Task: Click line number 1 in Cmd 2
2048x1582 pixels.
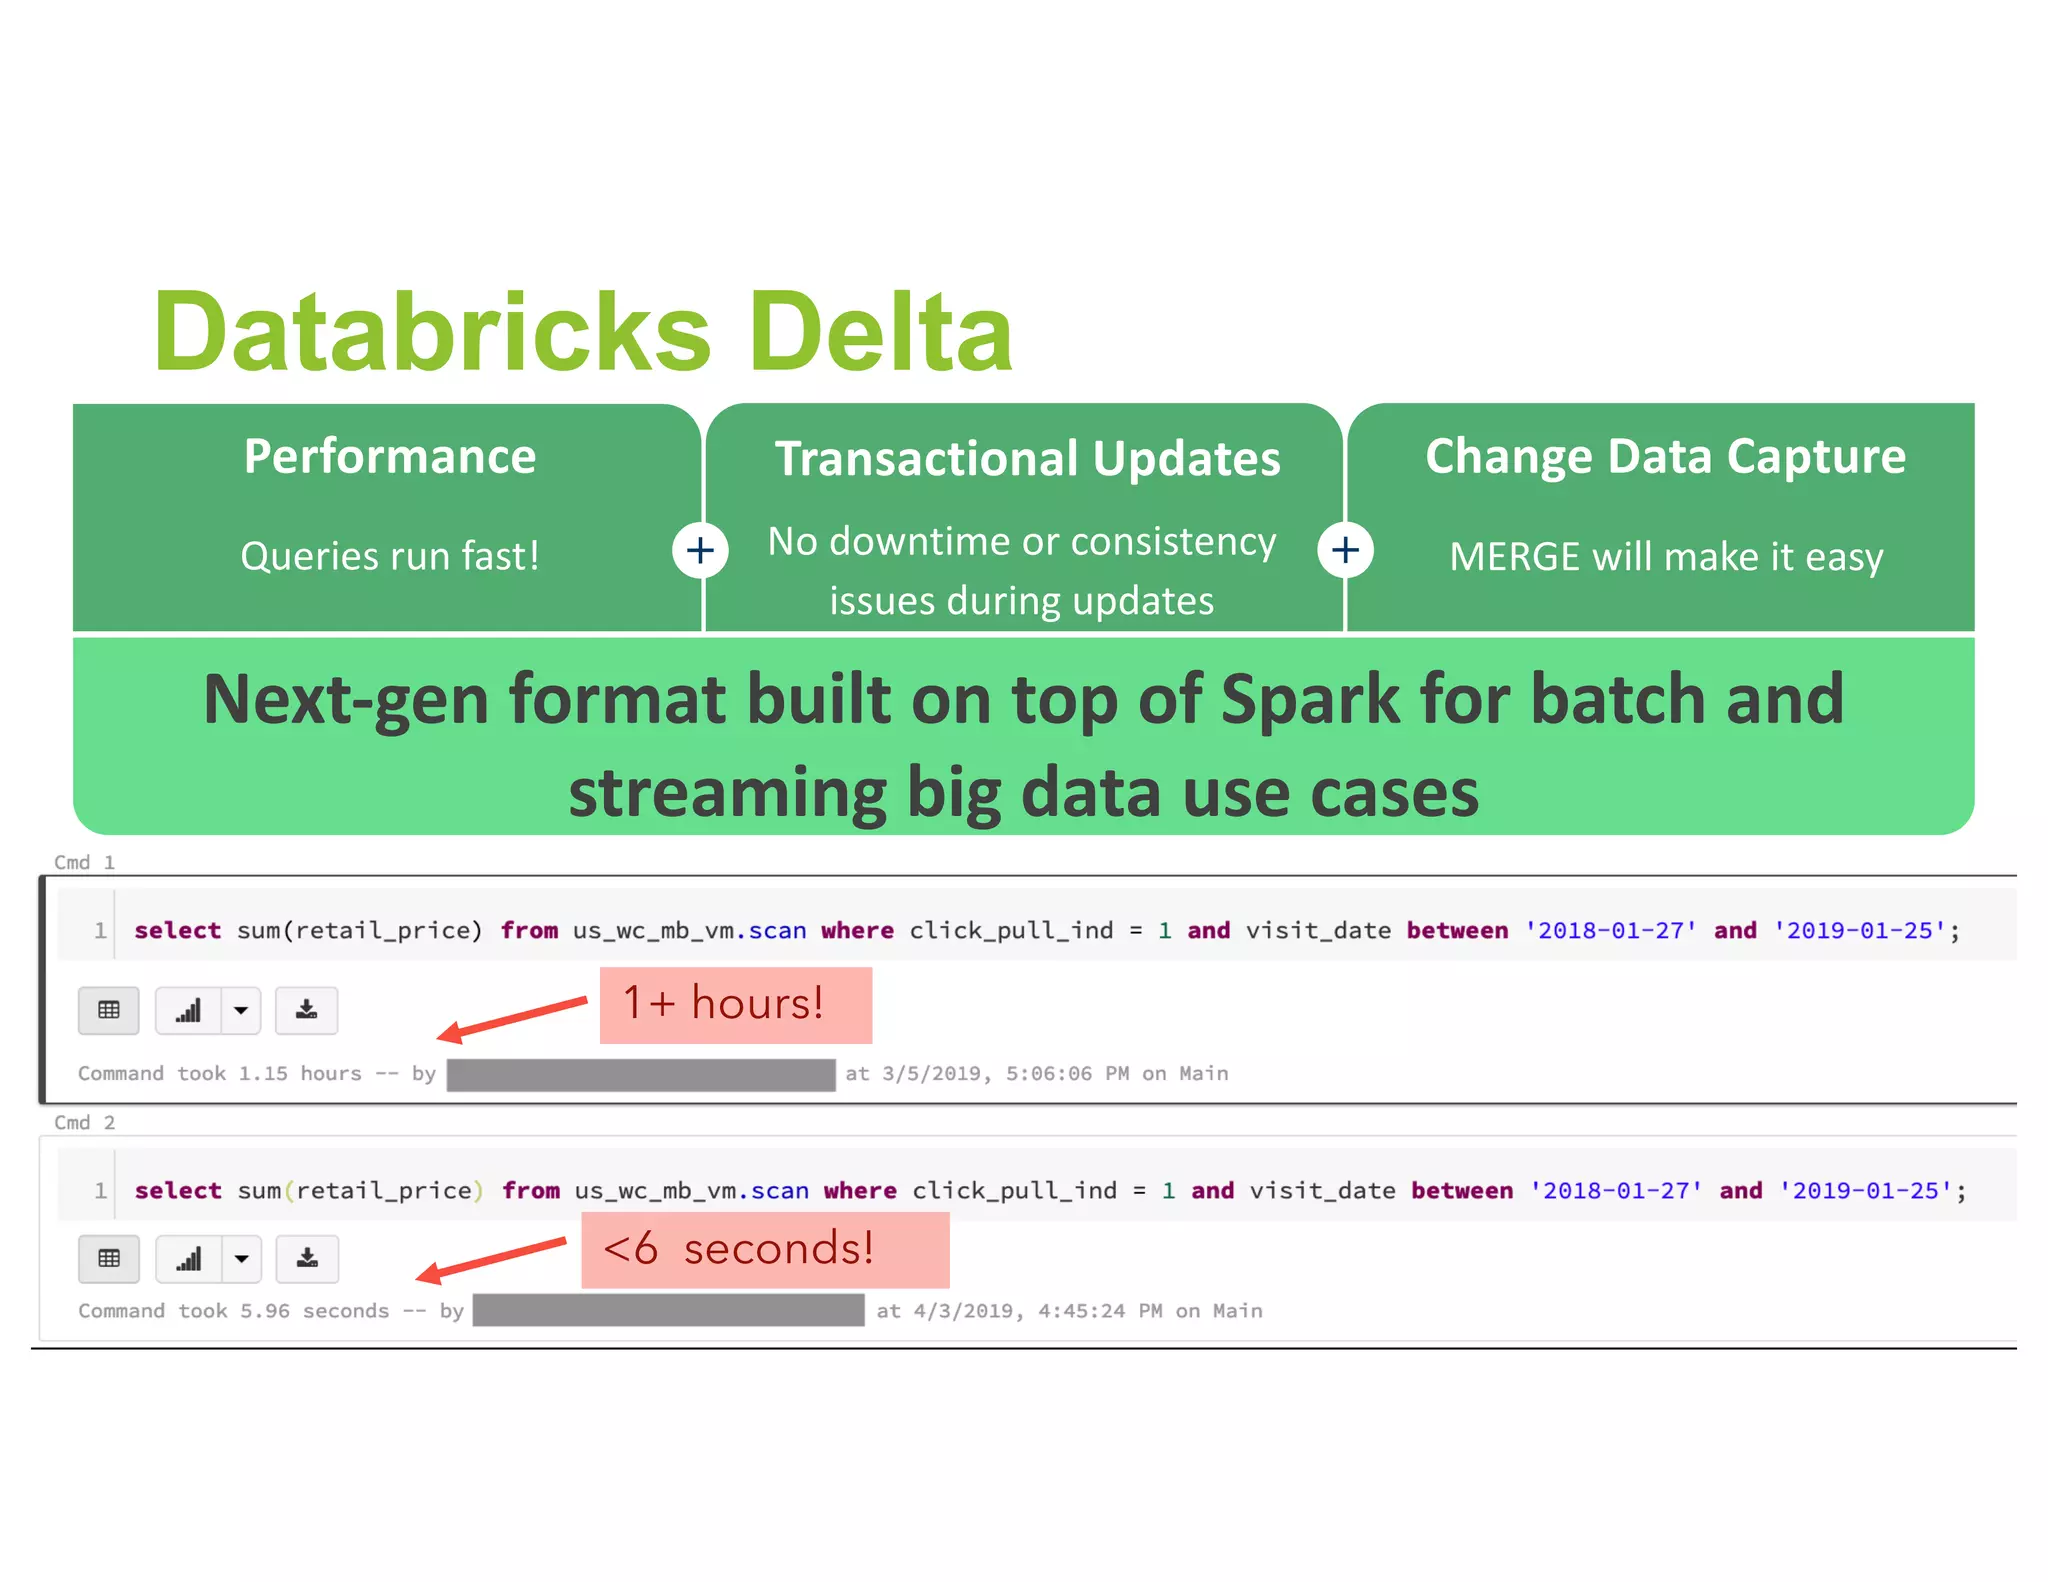Action: (x=100, y=1190)
